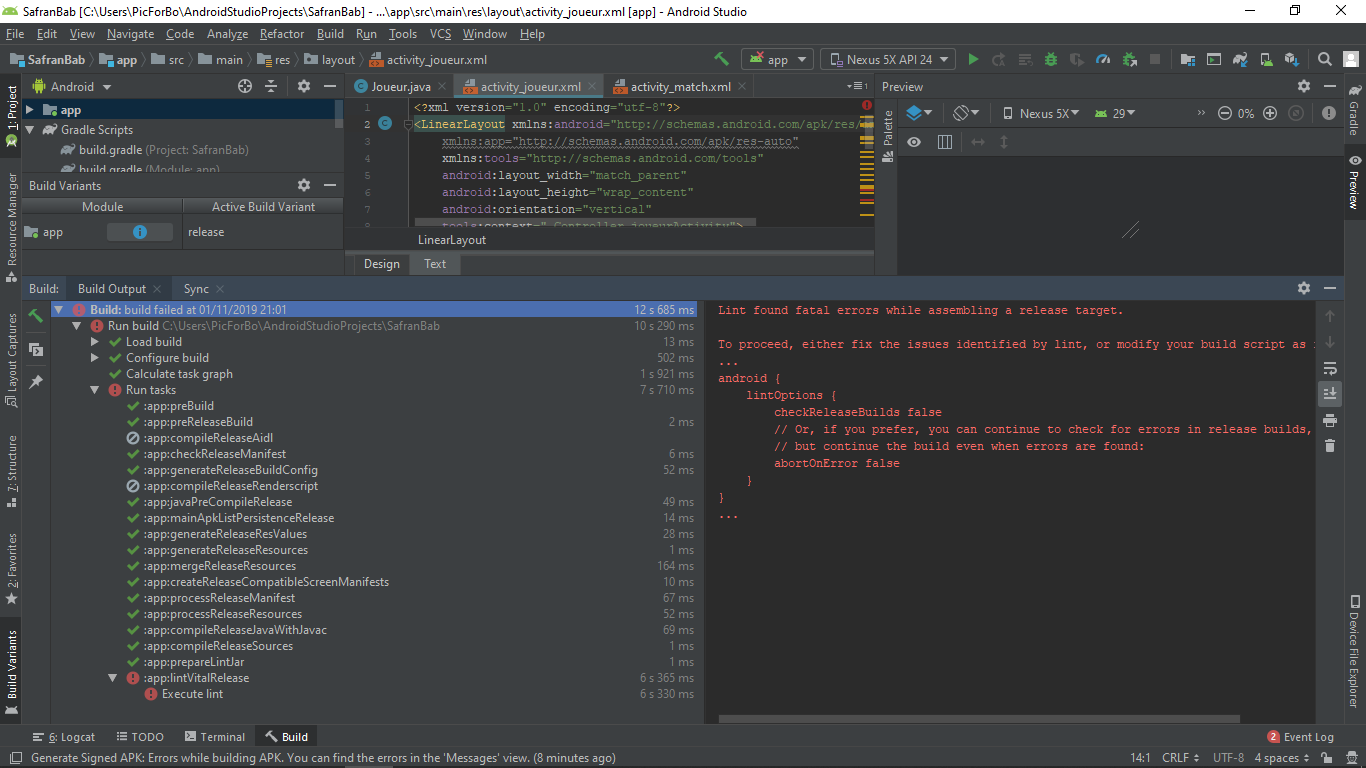
Task: Select release build variant cell
Action: pyautogui.click(x=263, y=232)
